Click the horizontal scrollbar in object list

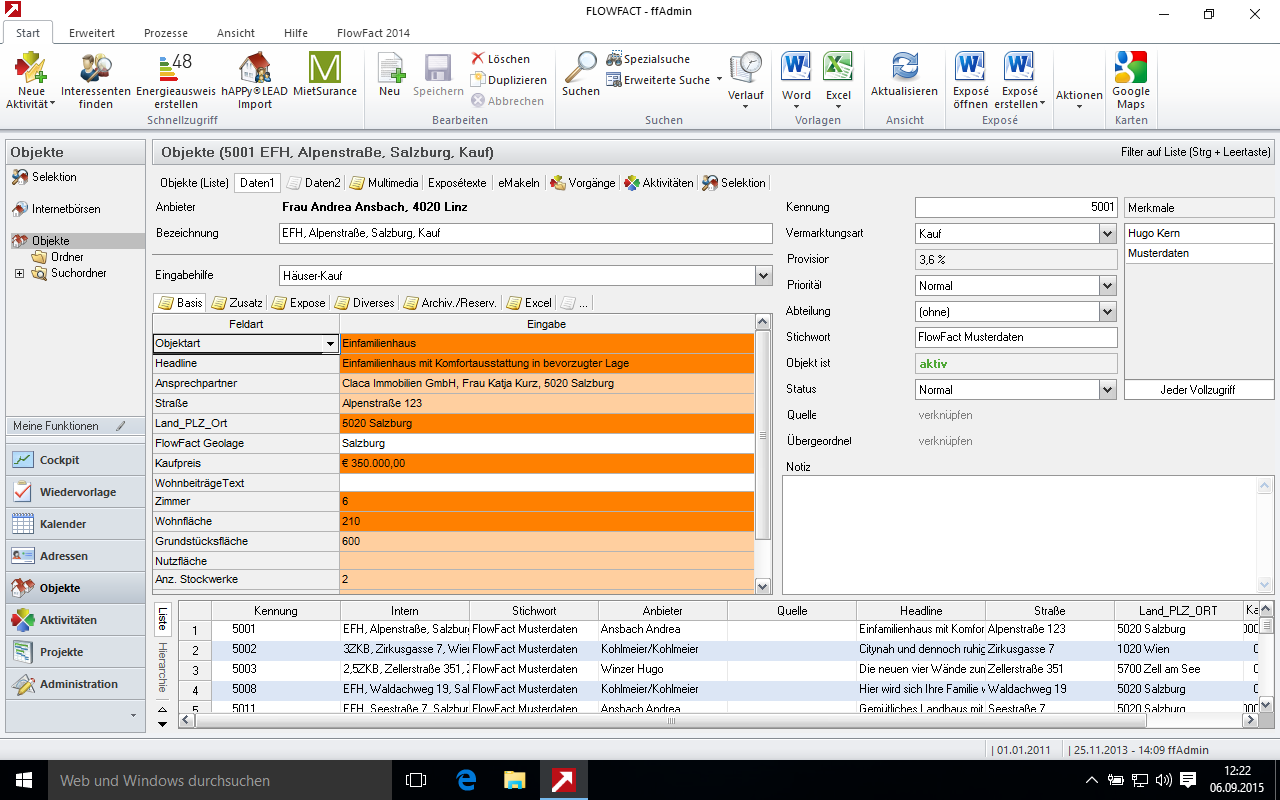click(x=671, y=720)
